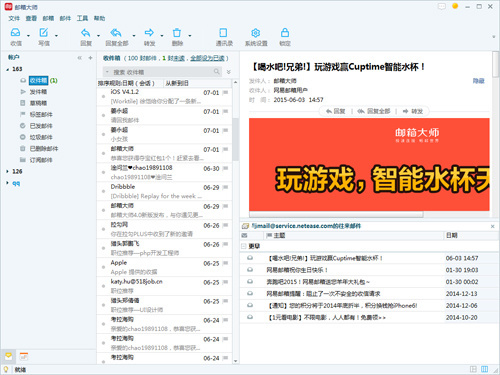The width and height of the screenshot is (500, 375).
Task: Open the dropdown arrow next to Receive mail
Action: click(28, 35)
